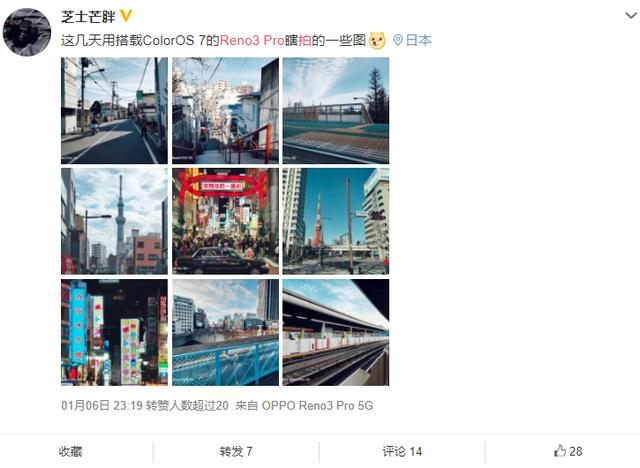640x468 pixels.
Task: Open the train platform tracks photo
Action: pos(336,333)
